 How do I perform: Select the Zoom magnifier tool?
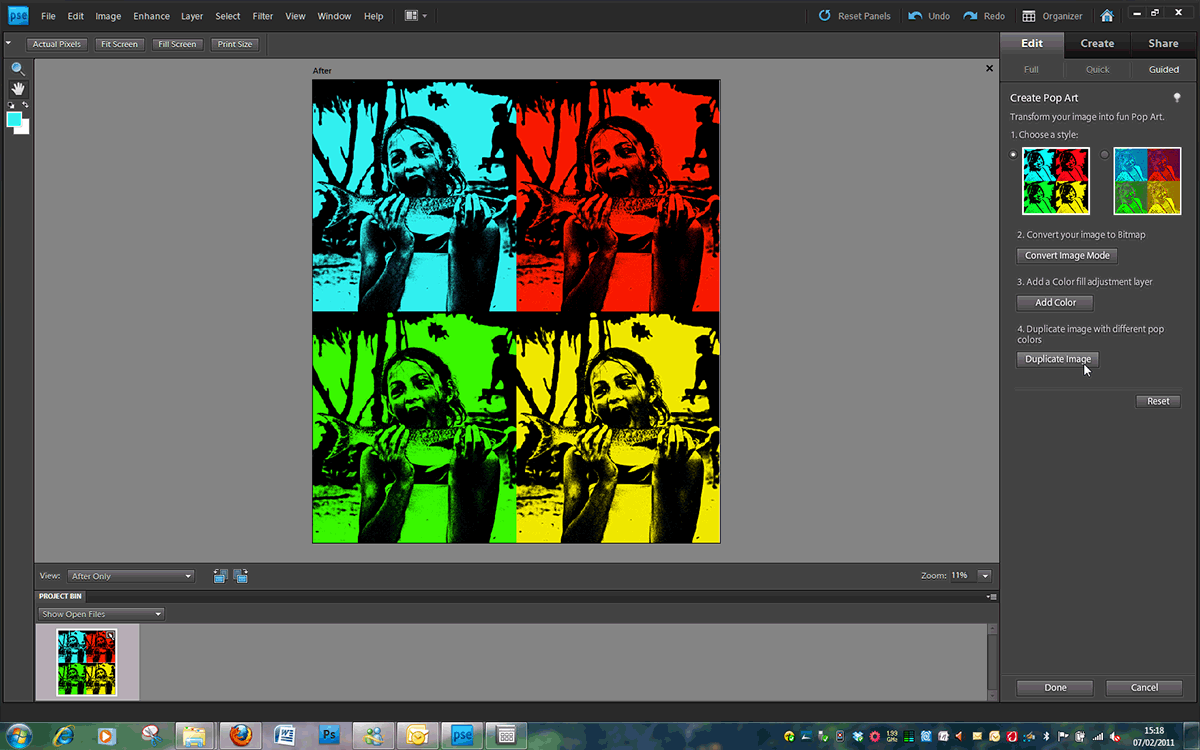[18, 69]
